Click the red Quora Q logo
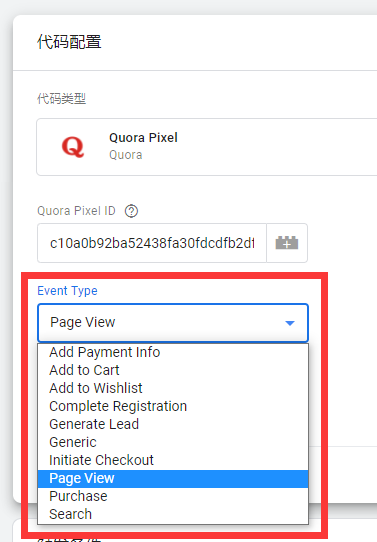 coord(73,147)
